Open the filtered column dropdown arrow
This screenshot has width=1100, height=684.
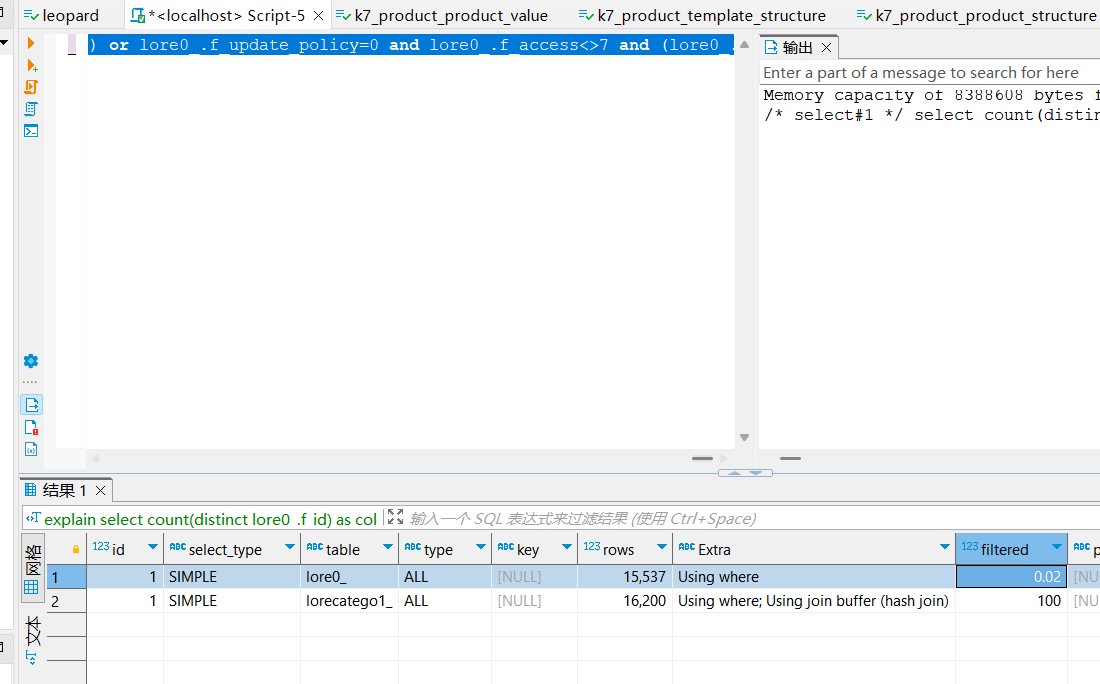(x=1056, y=548)
